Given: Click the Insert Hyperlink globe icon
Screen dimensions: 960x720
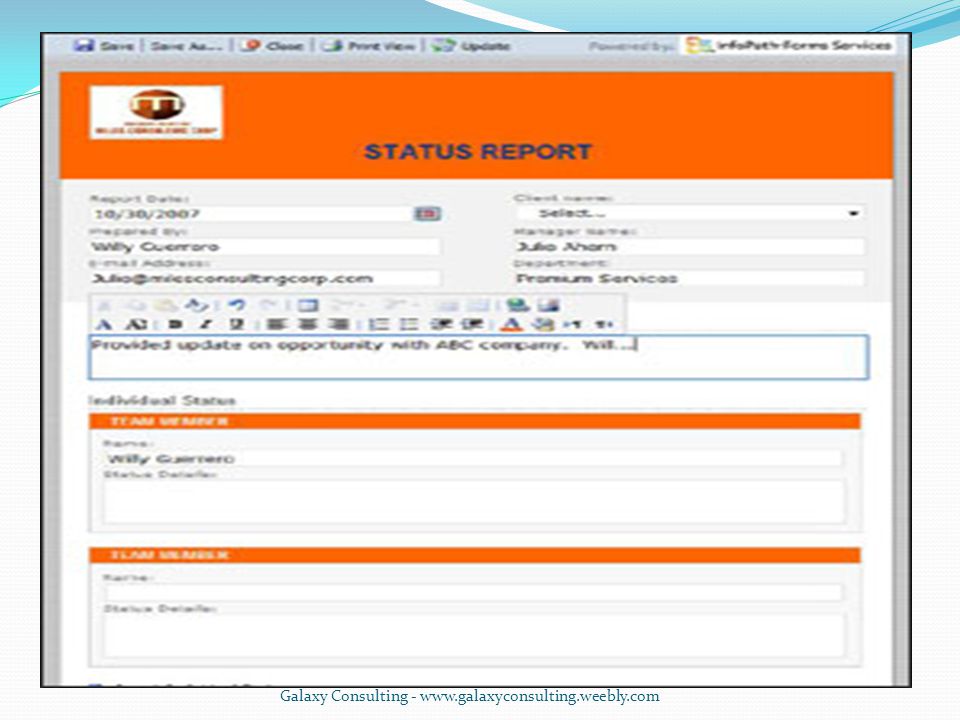Looking at the screenshot, I should pos(518,305).
